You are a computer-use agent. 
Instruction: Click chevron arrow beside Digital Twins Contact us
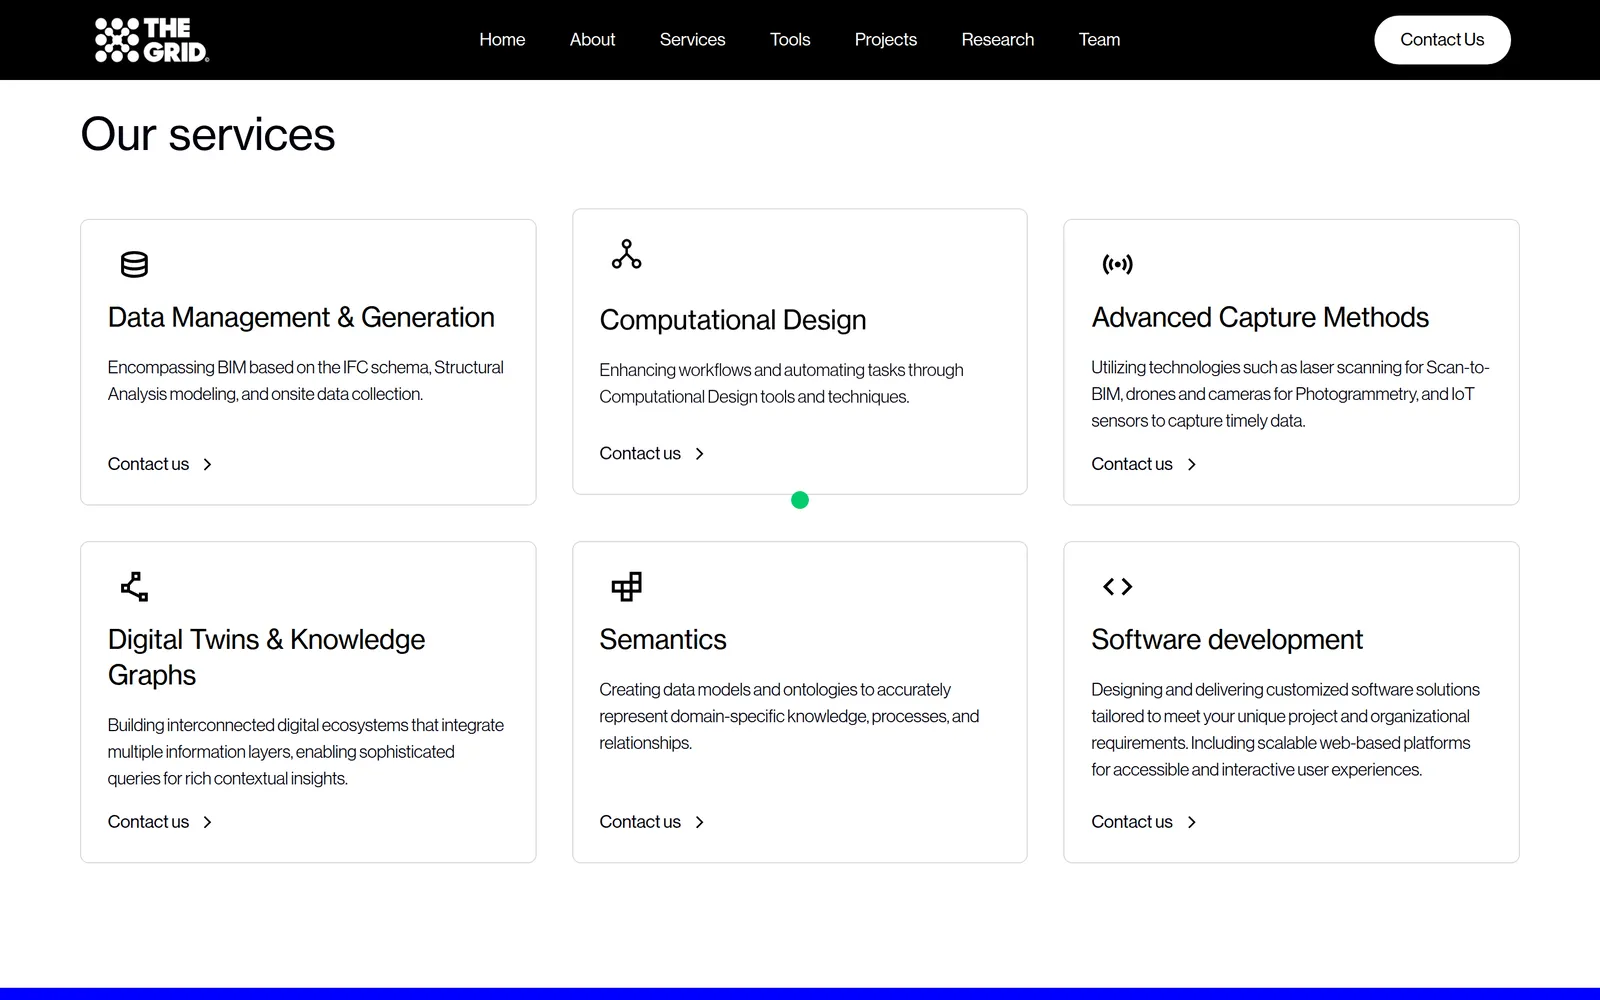(x=207, y=822)
